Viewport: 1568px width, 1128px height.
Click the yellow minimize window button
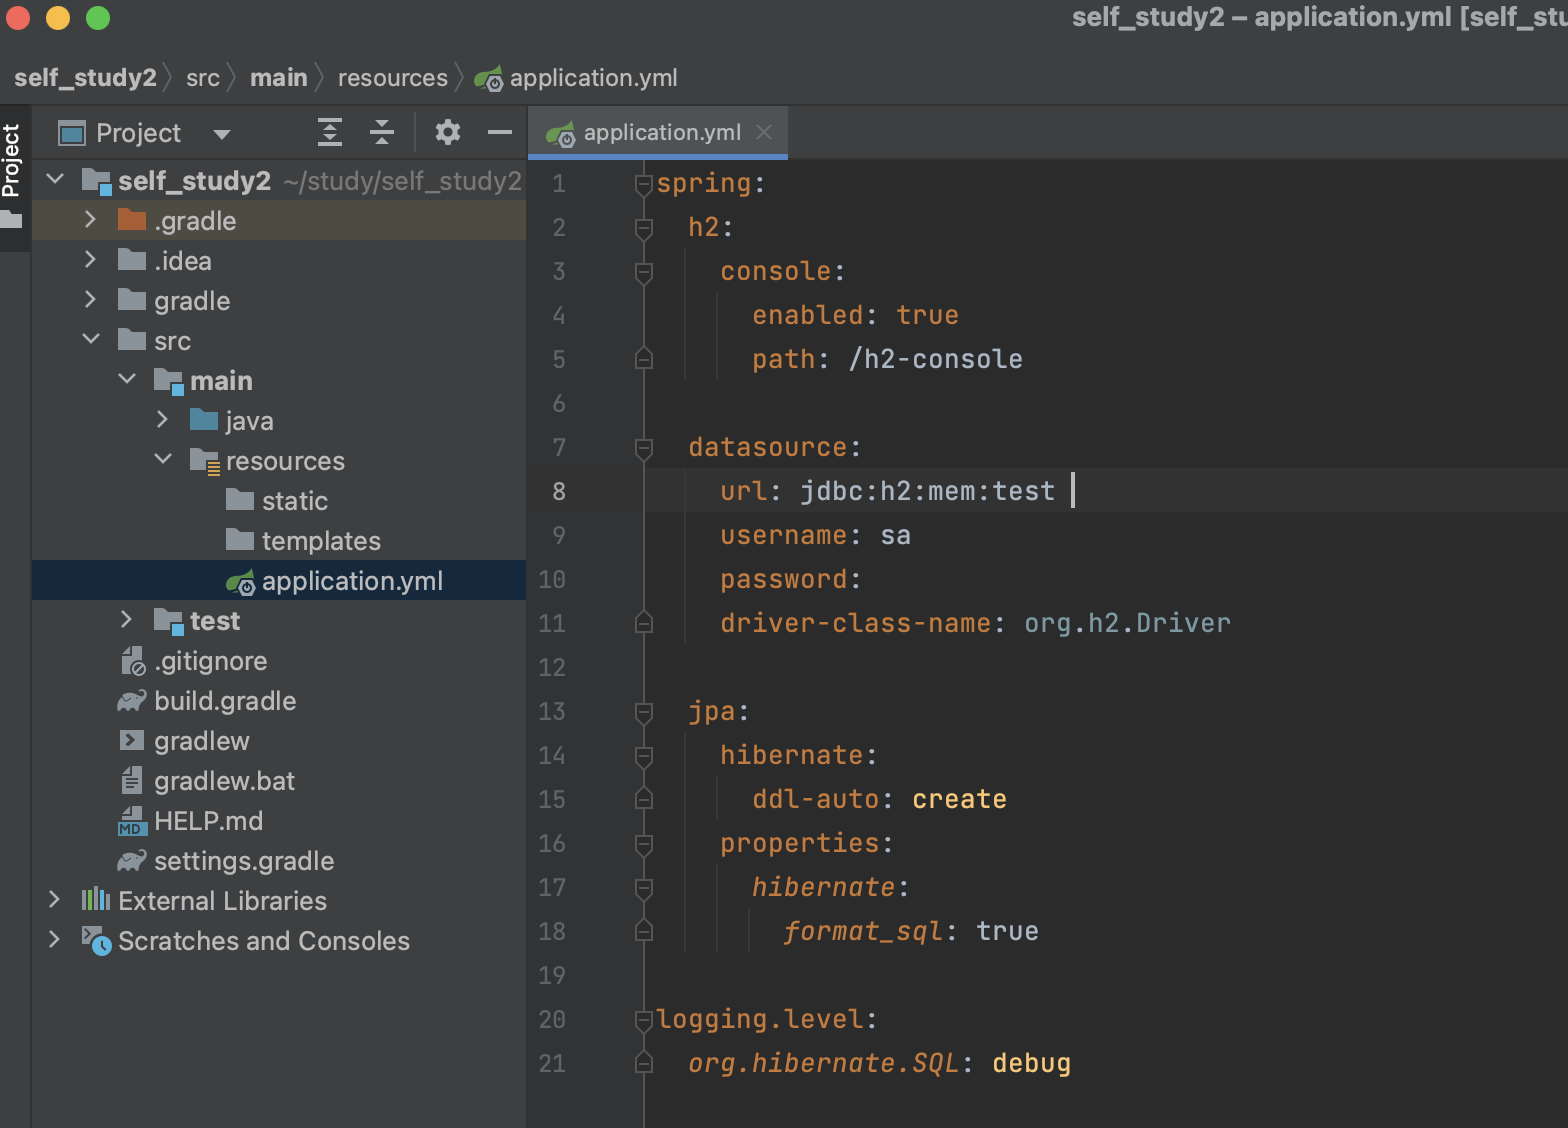coord(58,17)
